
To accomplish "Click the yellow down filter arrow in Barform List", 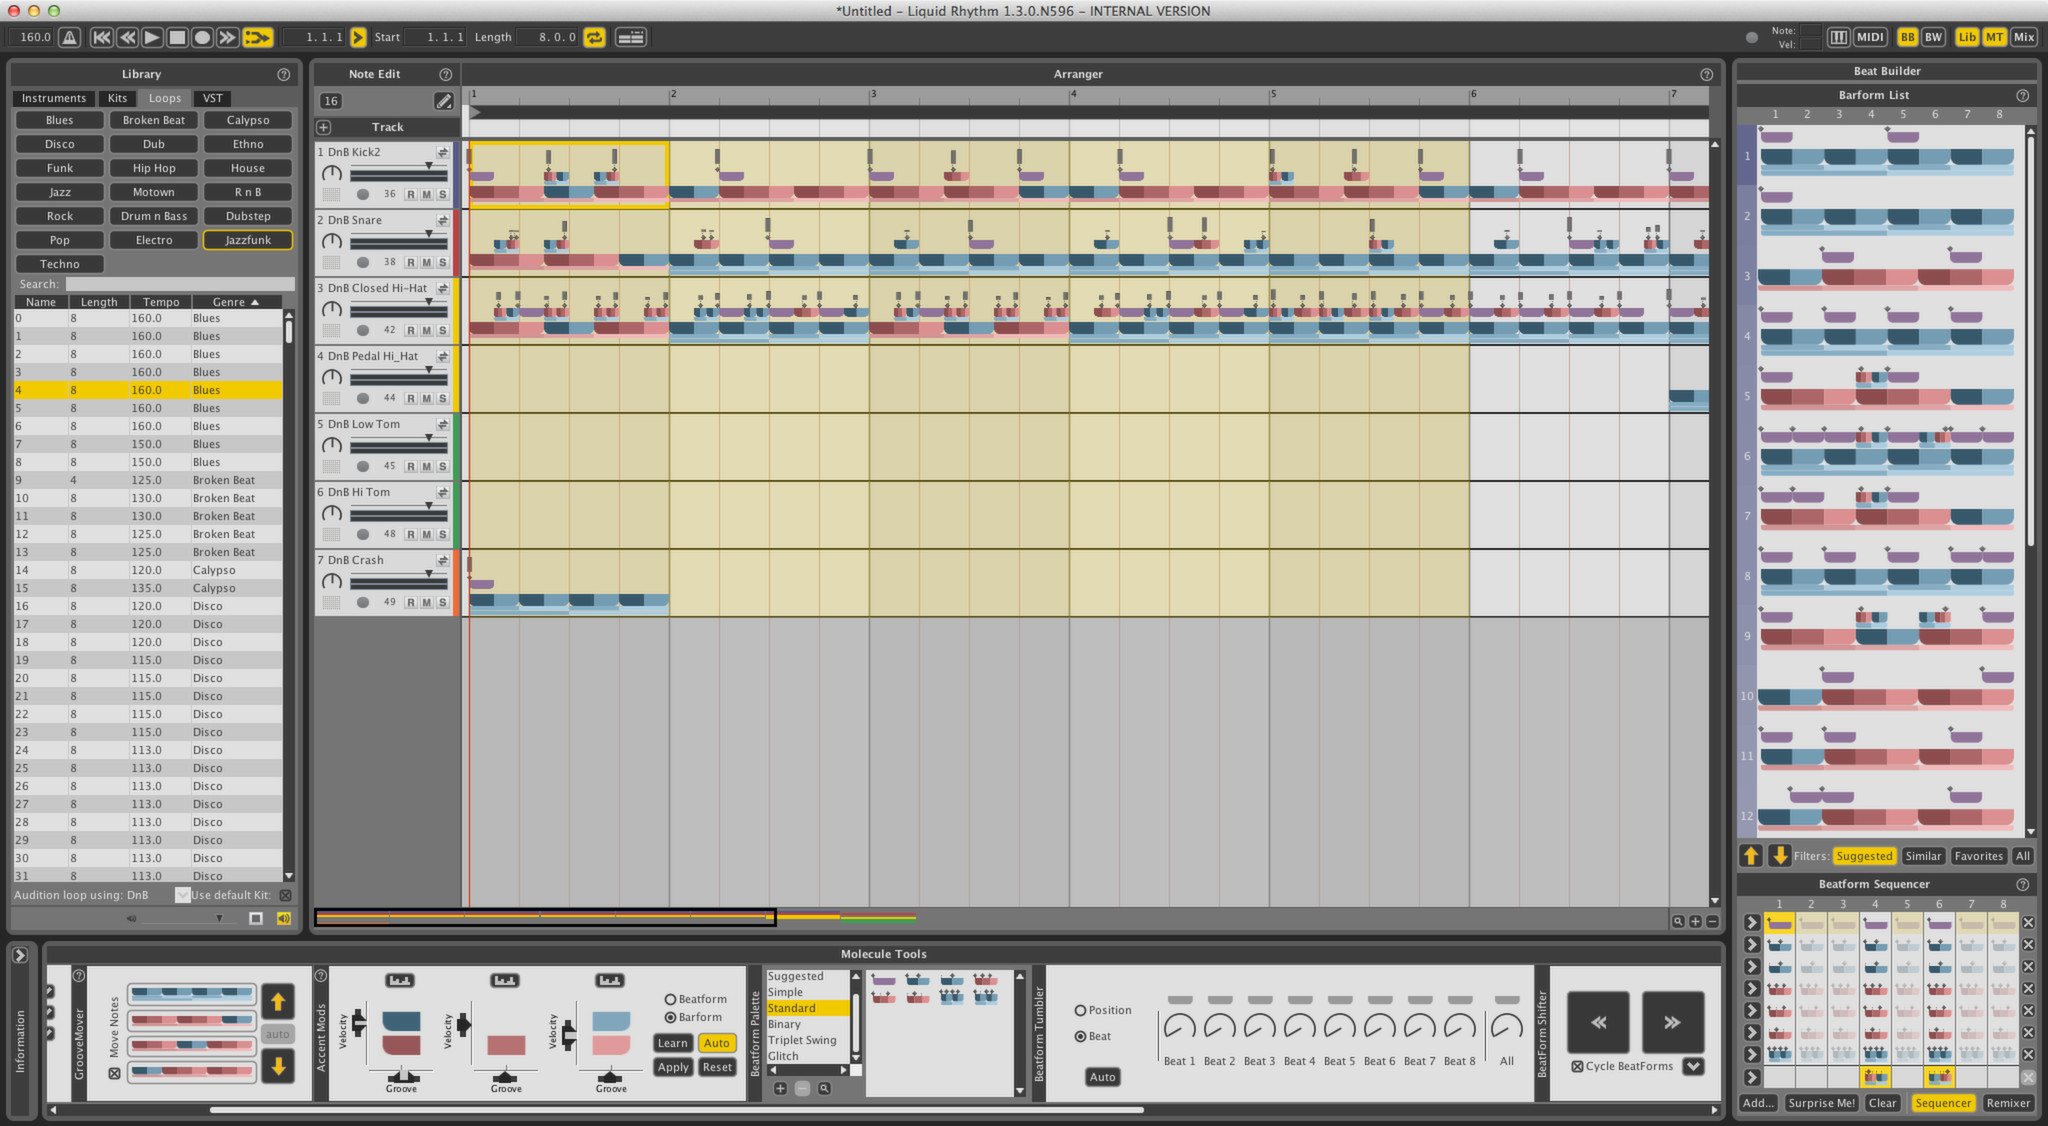I will coord(1783,856).
